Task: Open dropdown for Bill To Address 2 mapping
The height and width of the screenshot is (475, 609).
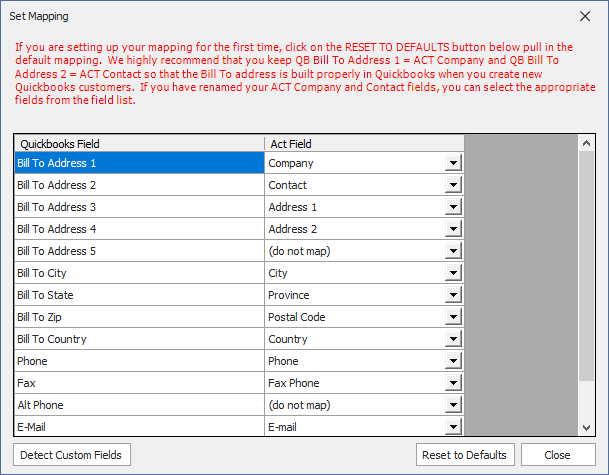Action: pyautogui.click(x=453, y=185)
